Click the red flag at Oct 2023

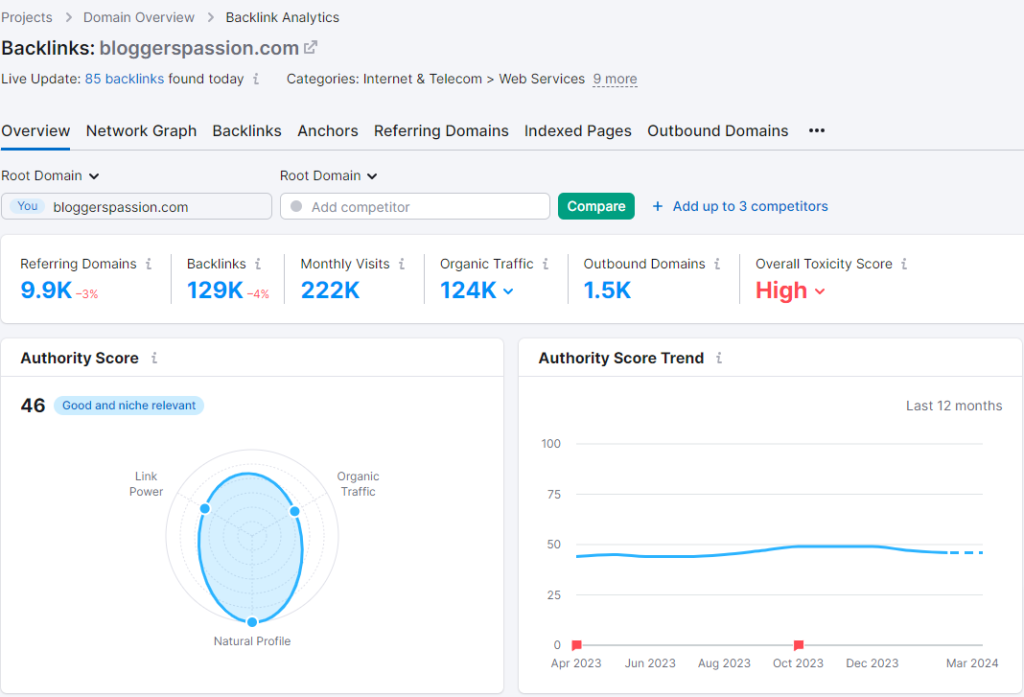pyautogui.click(x=798, y=645)
